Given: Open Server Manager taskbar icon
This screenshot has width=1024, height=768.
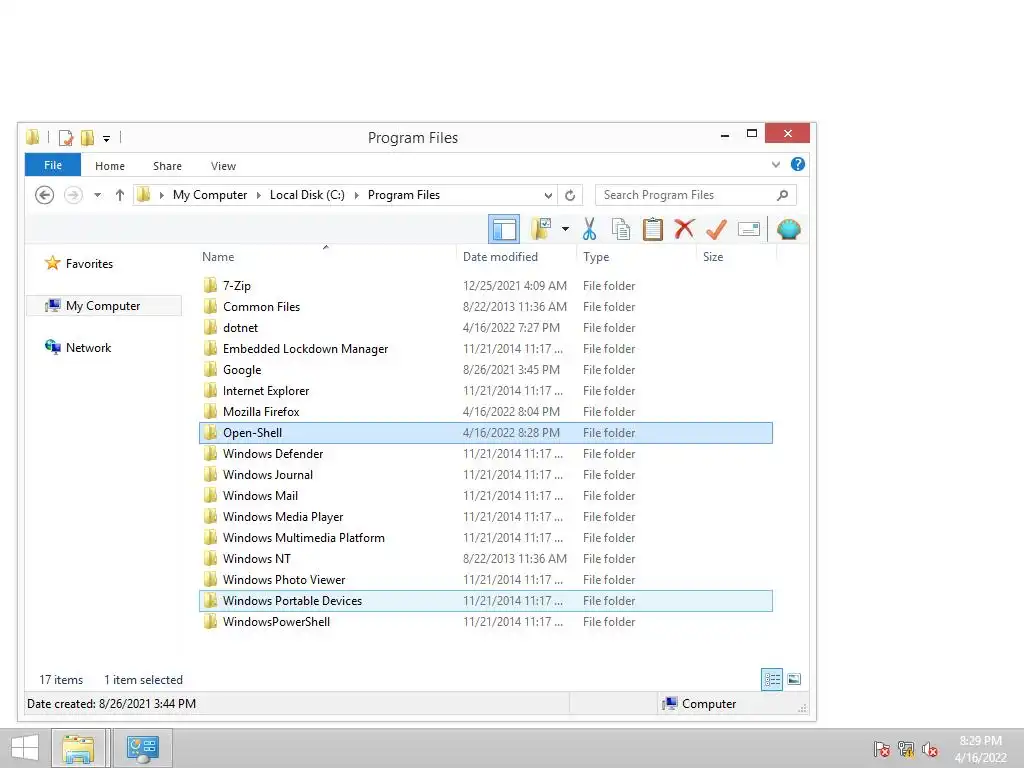Looking at the screenshot, I should coord(143,748).
